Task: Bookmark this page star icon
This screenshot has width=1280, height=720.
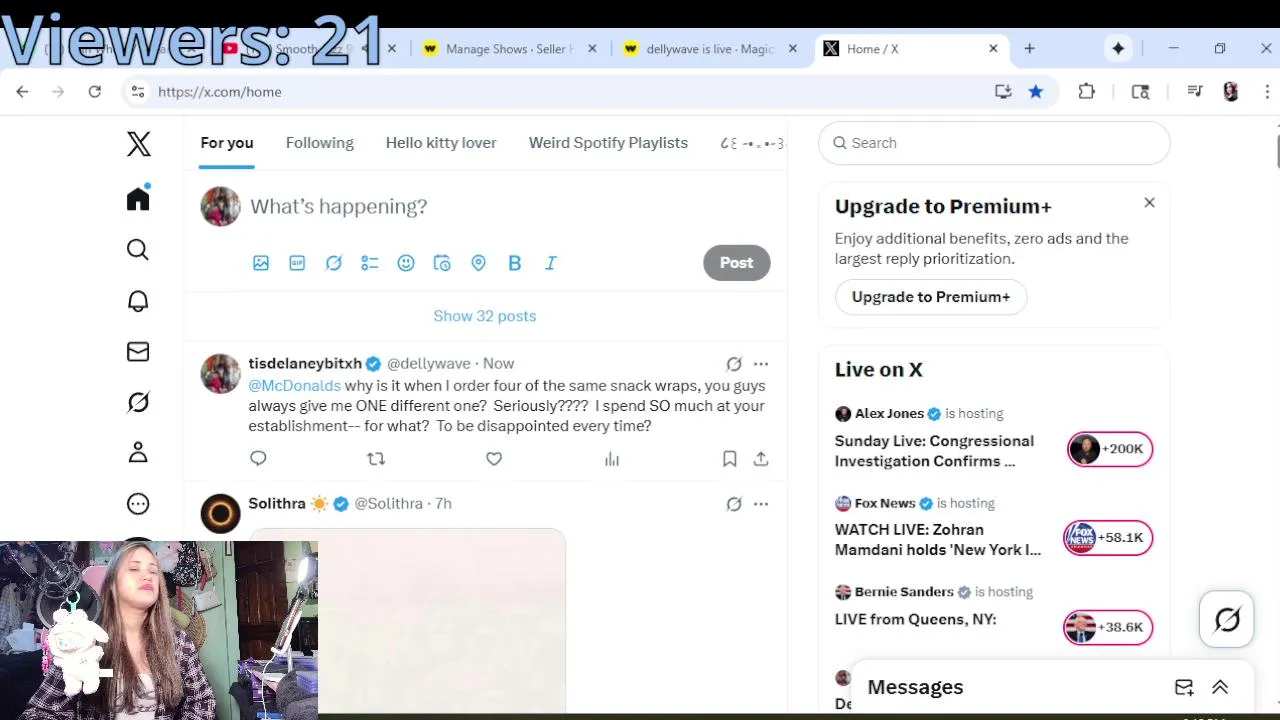Action: point(1036,92)
